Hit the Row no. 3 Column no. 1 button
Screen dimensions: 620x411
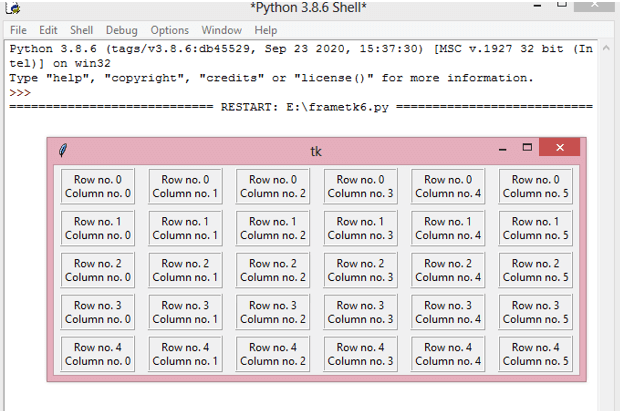(185, 312)
